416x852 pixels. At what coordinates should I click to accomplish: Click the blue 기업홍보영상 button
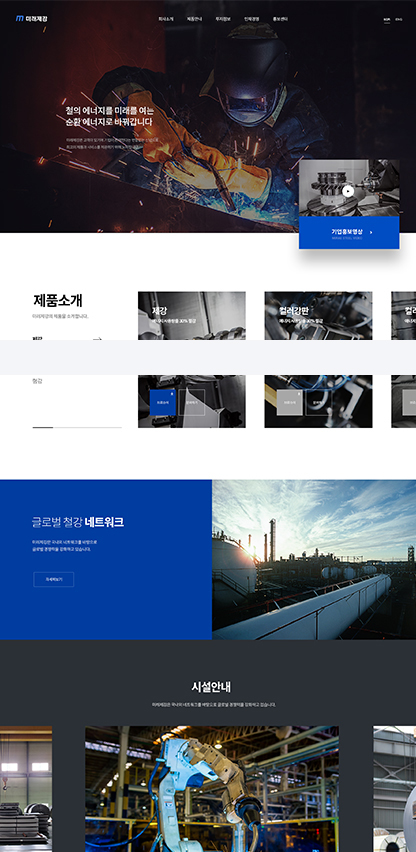(x=349, y=233)
